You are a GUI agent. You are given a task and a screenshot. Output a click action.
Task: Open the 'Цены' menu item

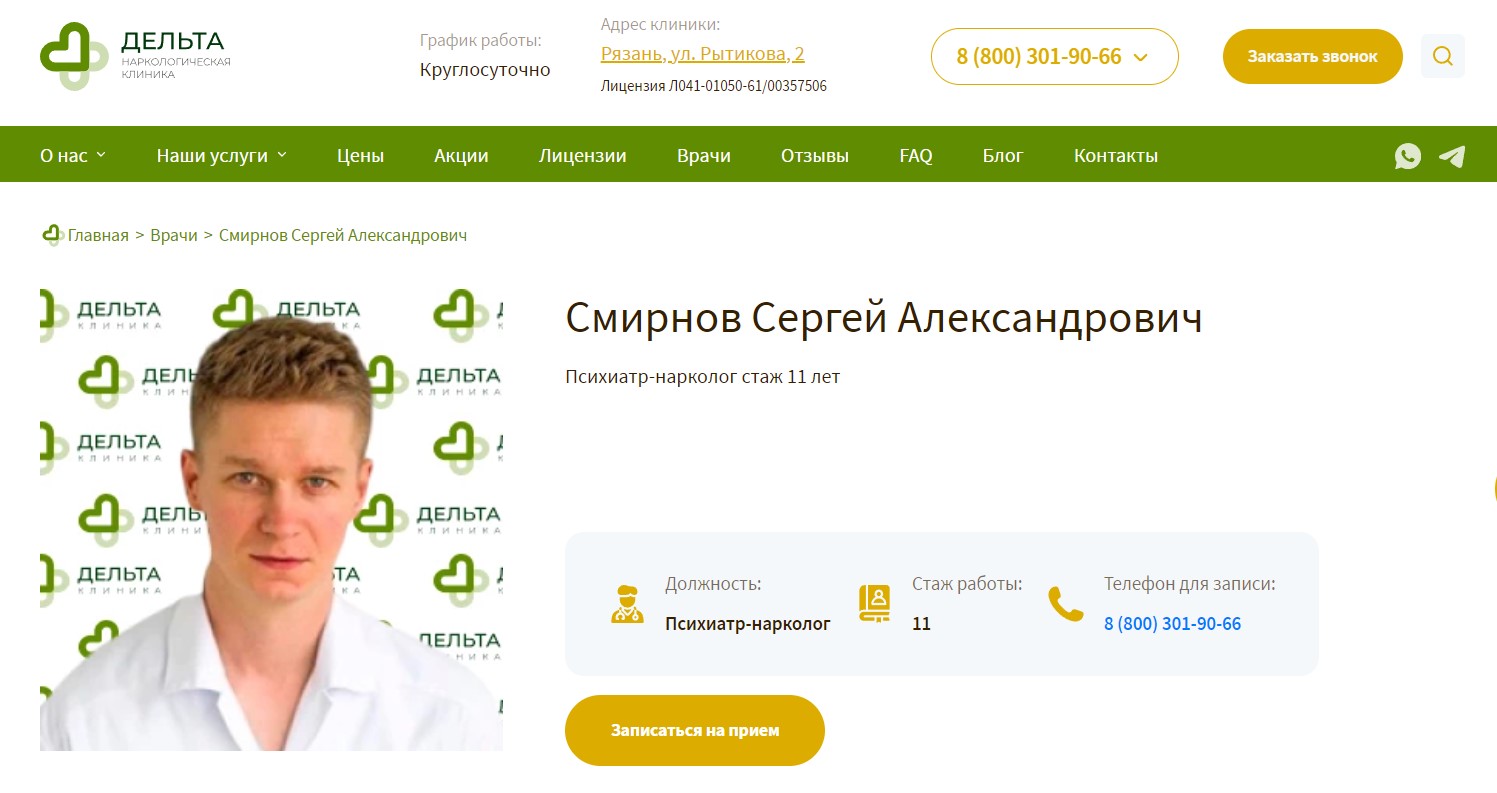pyautogui.click(x=360, y=156)
